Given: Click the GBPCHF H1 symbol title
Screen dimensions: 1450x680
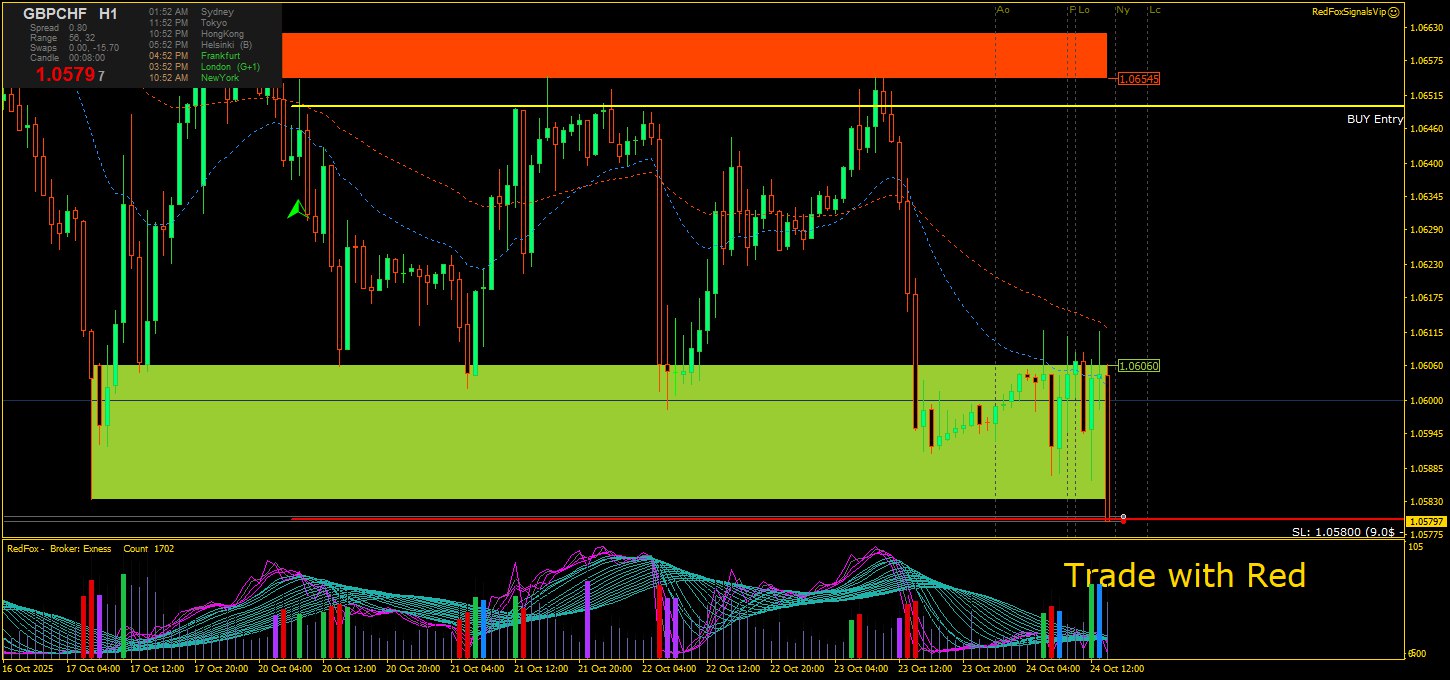Looking at the screenshot, I should pyautogui.click(x=70, y=14).
